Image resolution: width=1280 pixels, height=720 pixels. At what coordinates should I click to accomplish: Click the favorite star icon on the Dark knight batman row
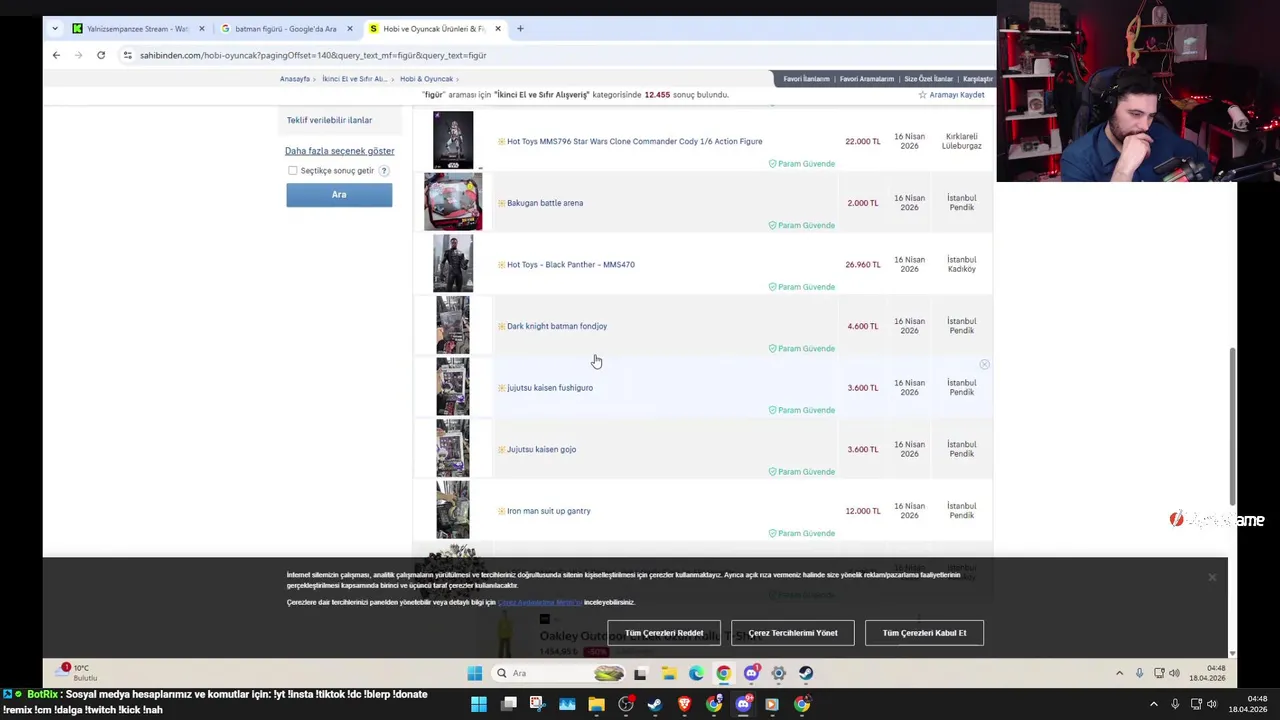click(x=501, y=326)
